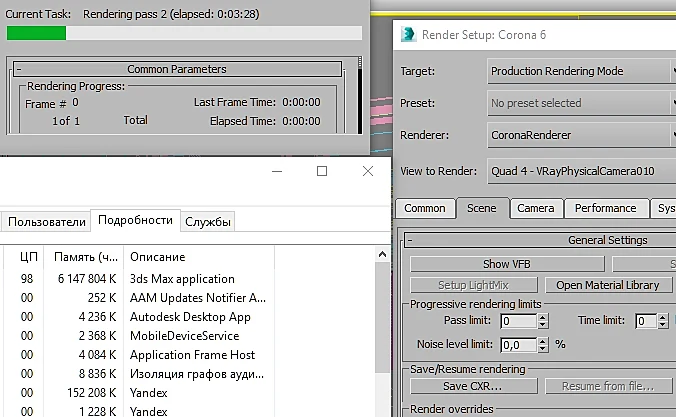Minimize the Task Manager window
This screenshot has width=676, height=417.
pos(277,171)
